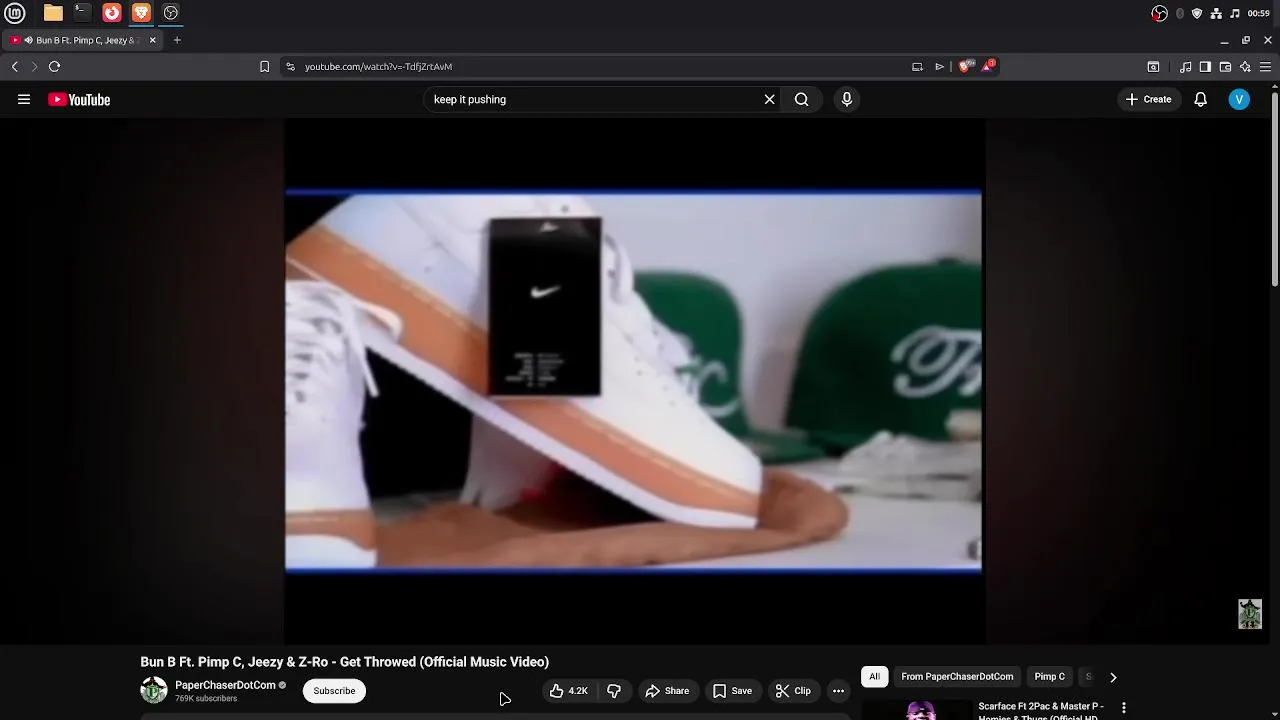Switch to Brave browser in taskbar
Viewport: 1280px width, 720px height.
[141, 13]
